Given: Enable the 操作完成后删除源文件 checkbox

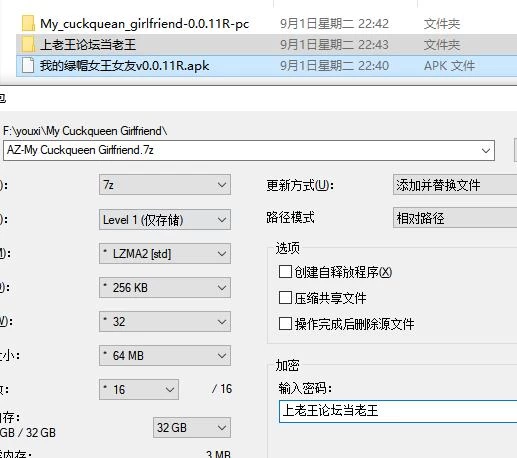Looking at the screenshot, I should (285, 324).
